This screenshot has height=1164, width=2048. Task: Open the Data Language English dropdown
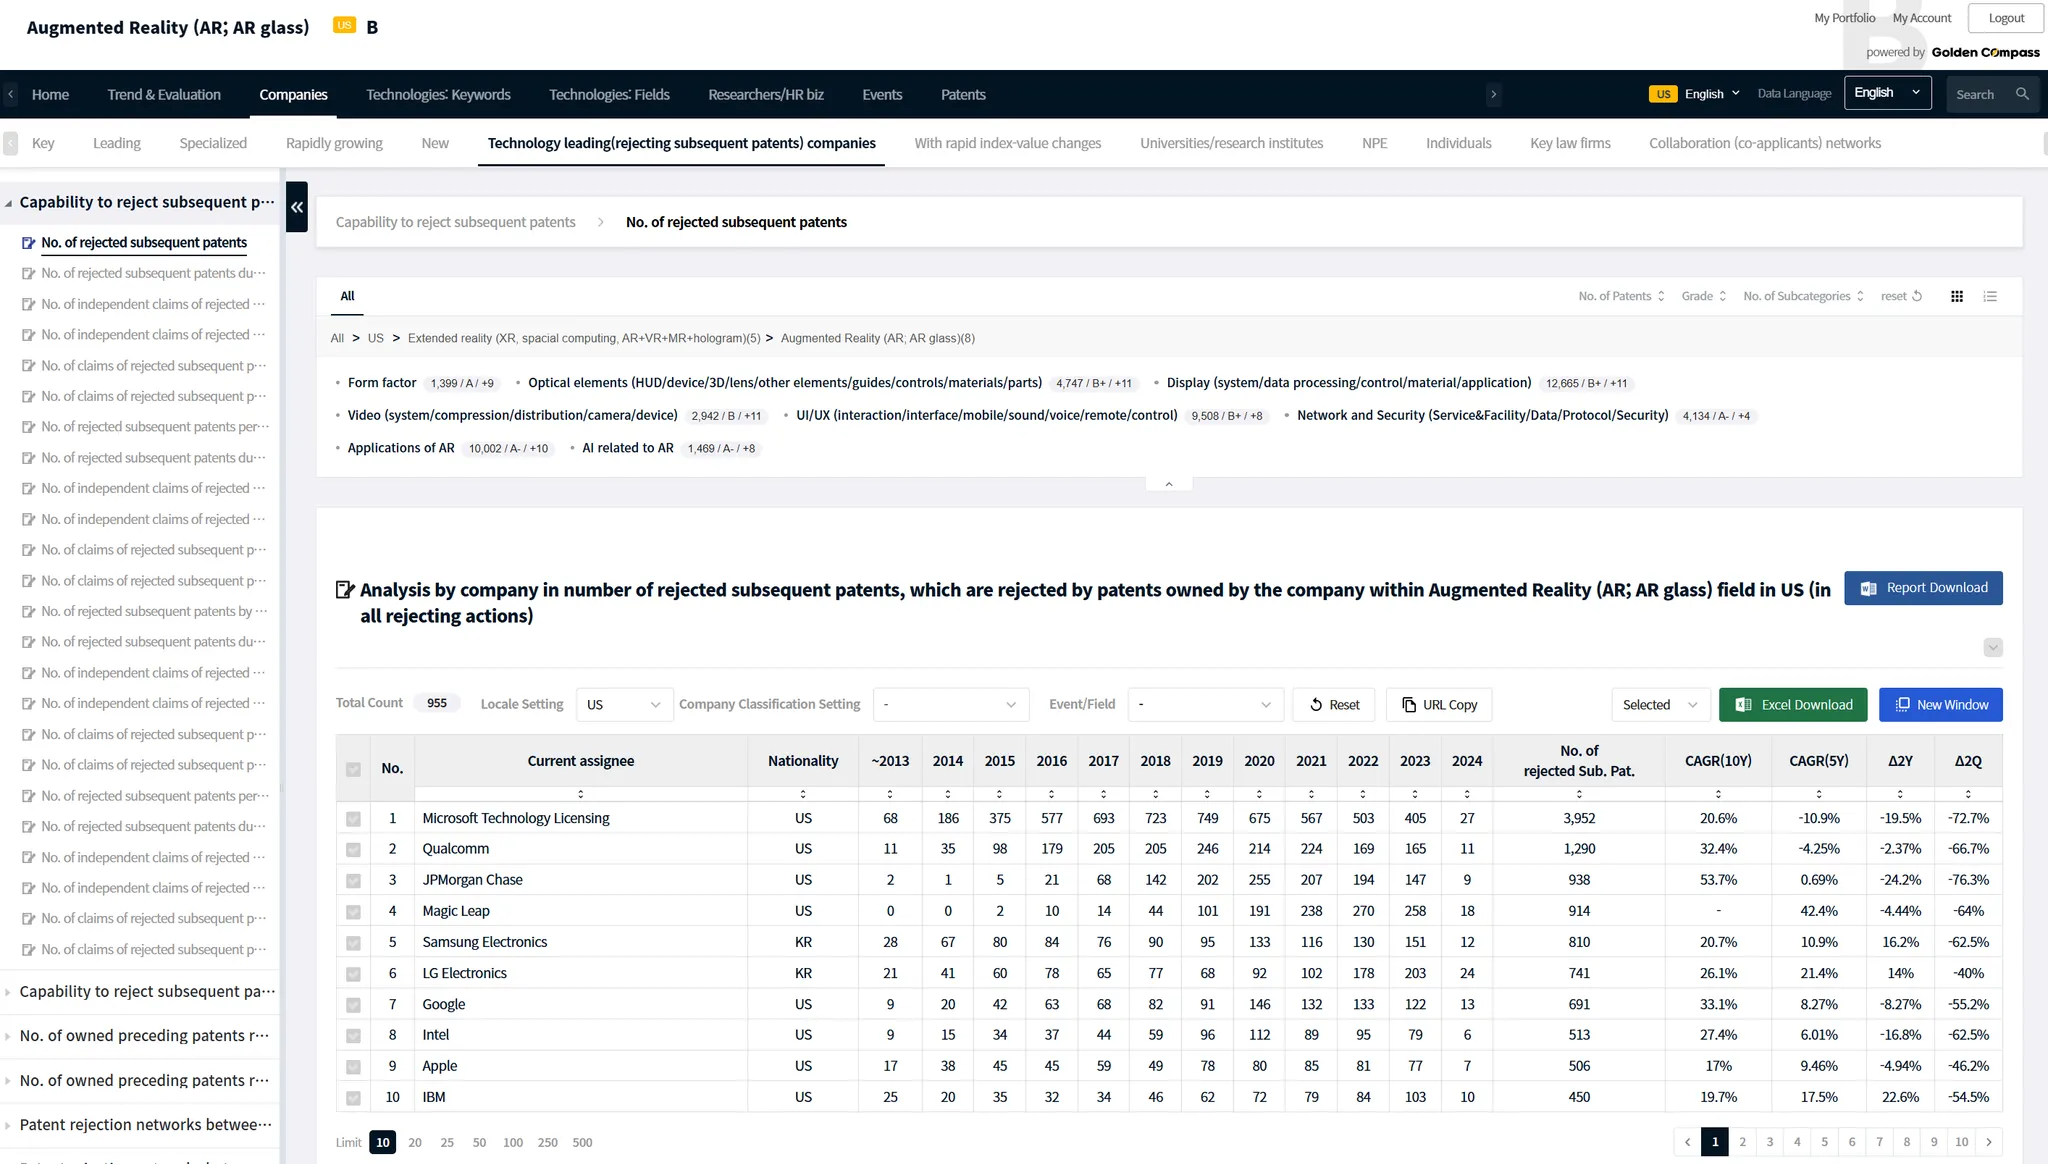coord(1886,93)
